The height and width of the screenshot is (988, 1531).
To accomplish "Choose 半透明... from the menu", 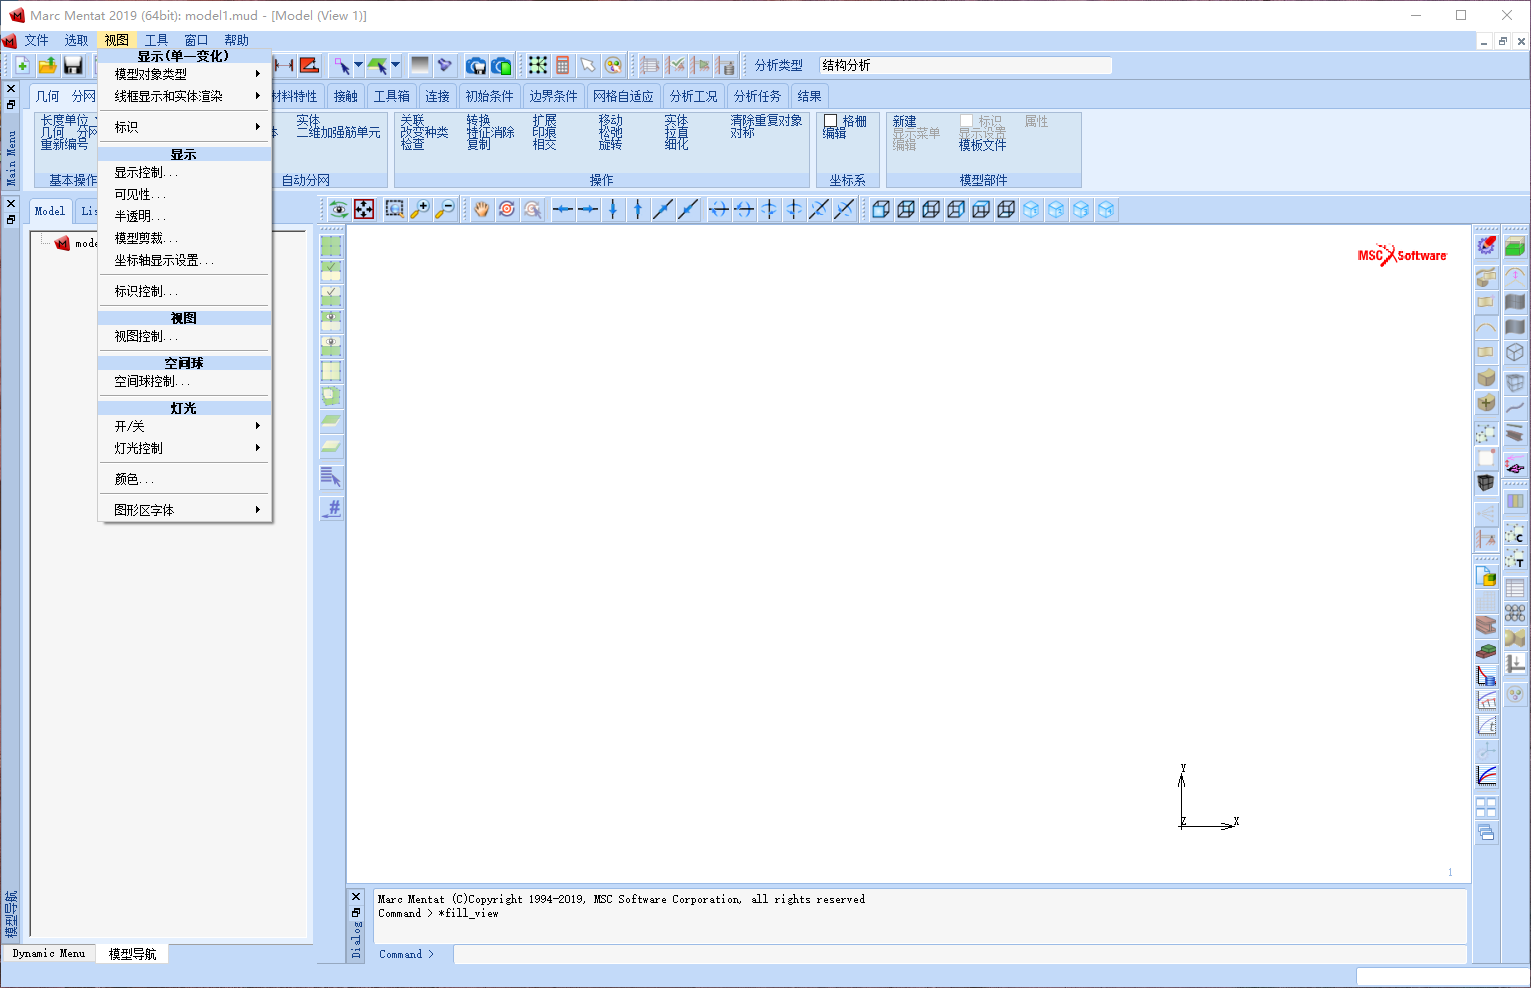I will point(185,216).
